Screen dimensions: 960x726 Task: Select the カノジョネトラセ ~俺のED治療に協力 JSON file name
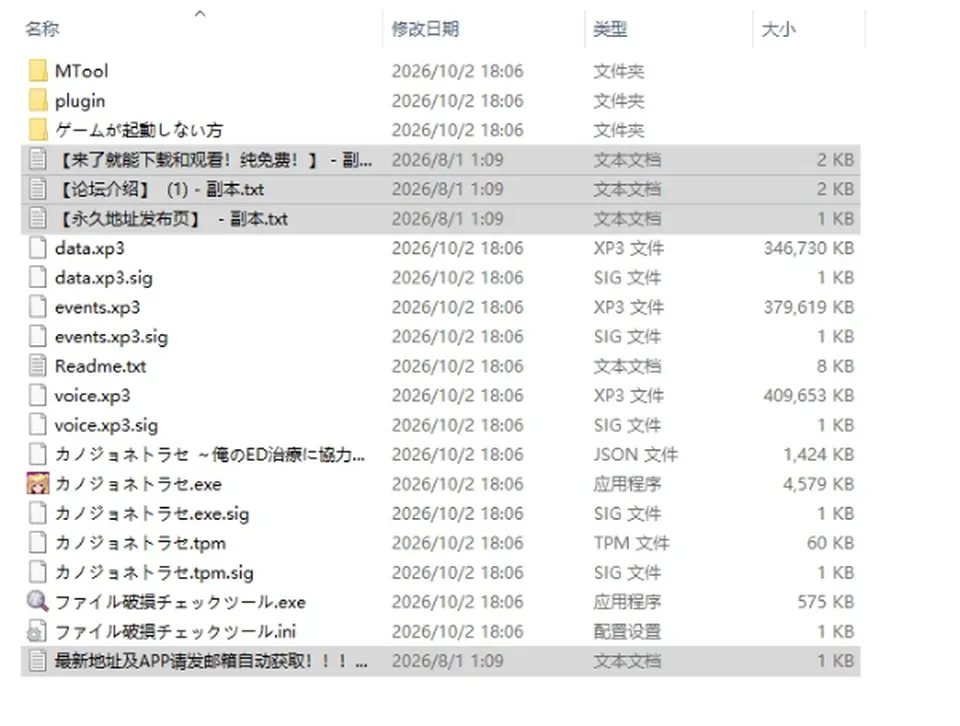pos(210,454)
